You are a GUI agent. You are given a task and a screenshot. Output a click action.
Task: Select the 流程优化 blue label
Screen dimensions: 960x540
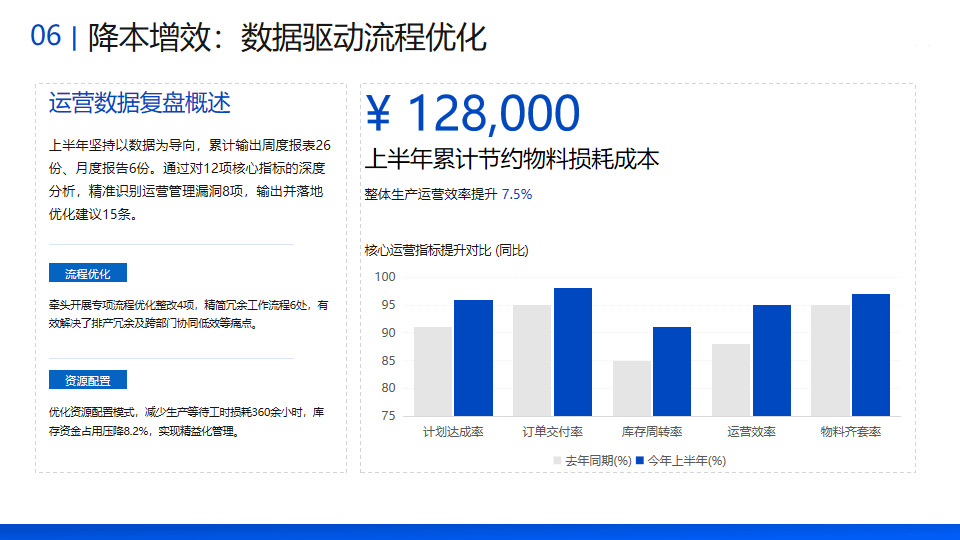tap(88, 273)
